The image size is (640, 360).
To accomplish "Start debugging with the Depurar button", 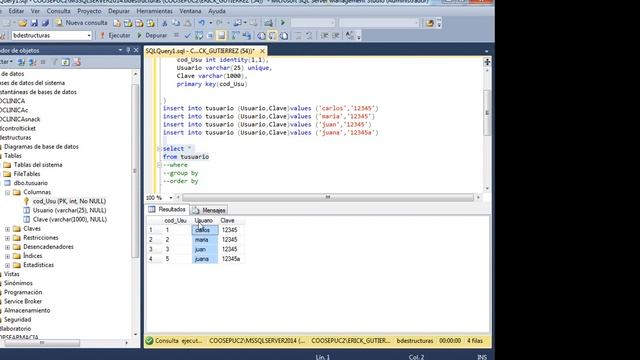I will pyautogui.click(x=152, y=36).
